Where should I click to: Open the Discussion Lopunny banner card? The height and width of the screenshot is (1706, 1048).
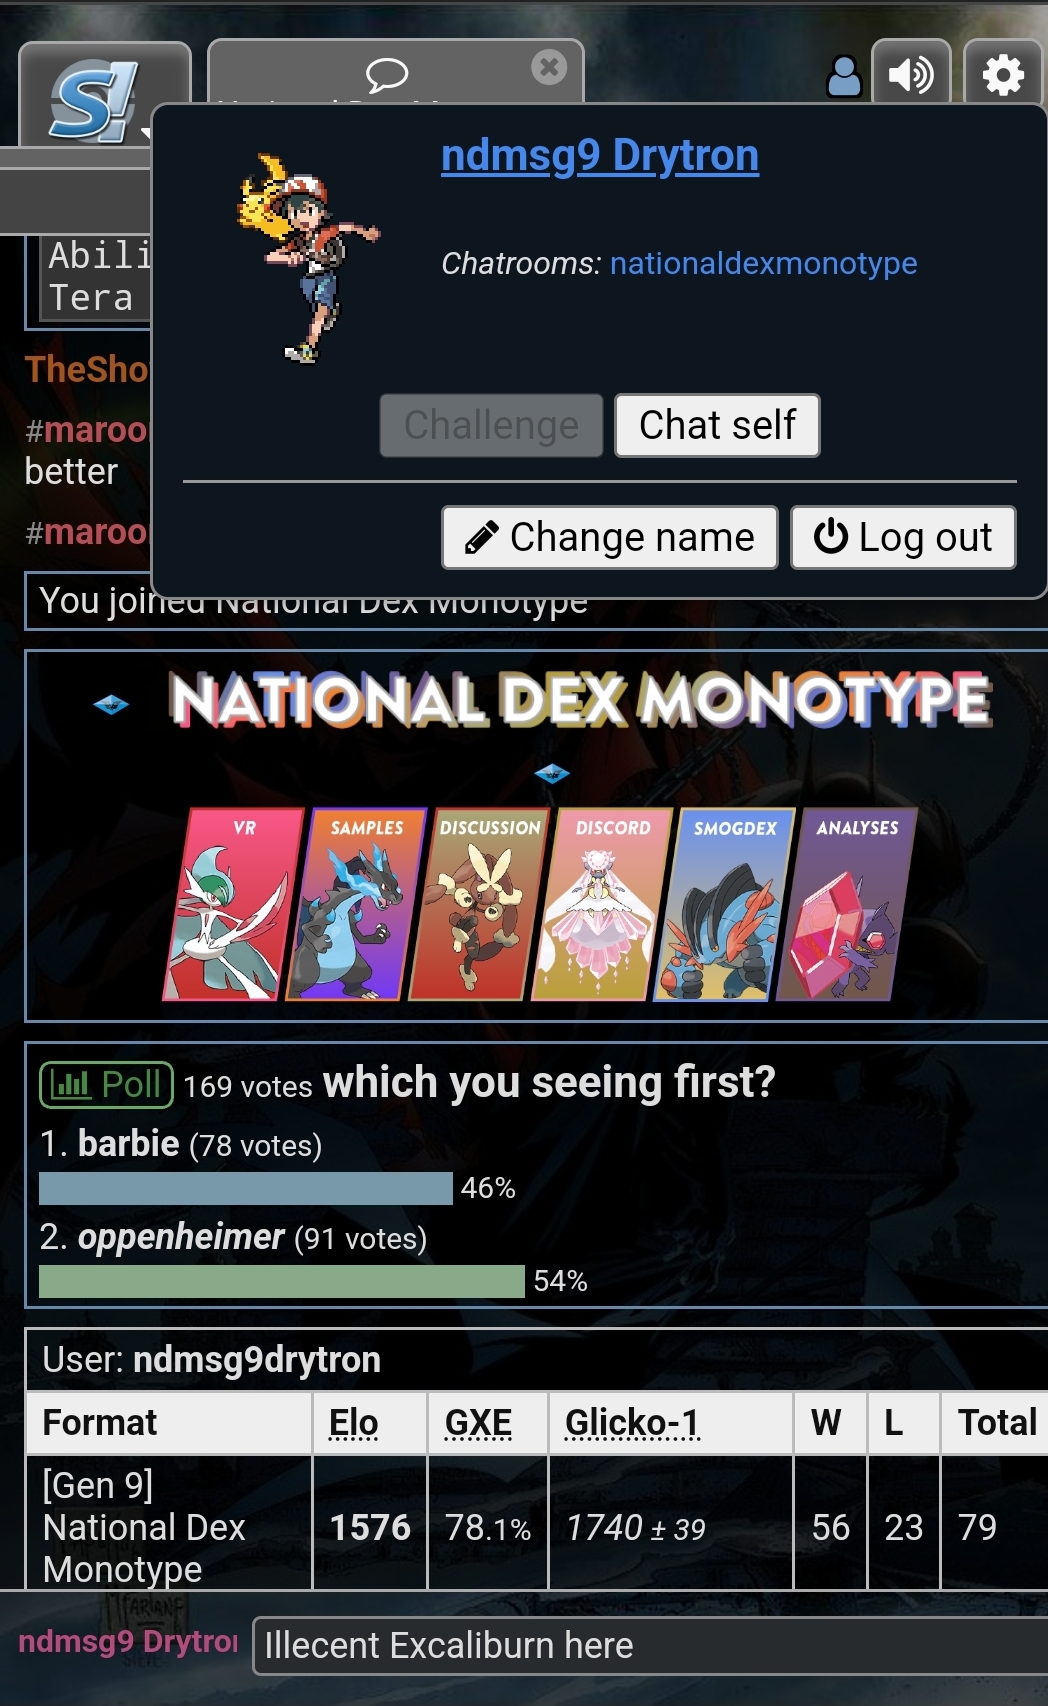click(478, 904)
